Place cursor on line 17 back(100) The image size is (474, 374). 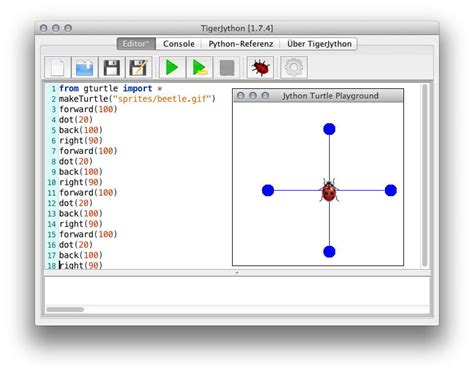(81, 255)
